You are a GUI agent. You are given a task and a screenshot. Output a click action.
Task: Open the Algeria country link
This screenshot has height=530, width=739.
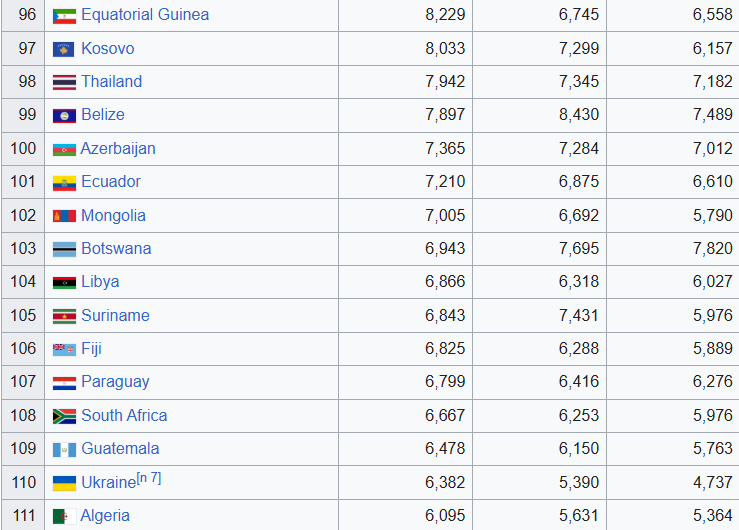click(105, 516)
